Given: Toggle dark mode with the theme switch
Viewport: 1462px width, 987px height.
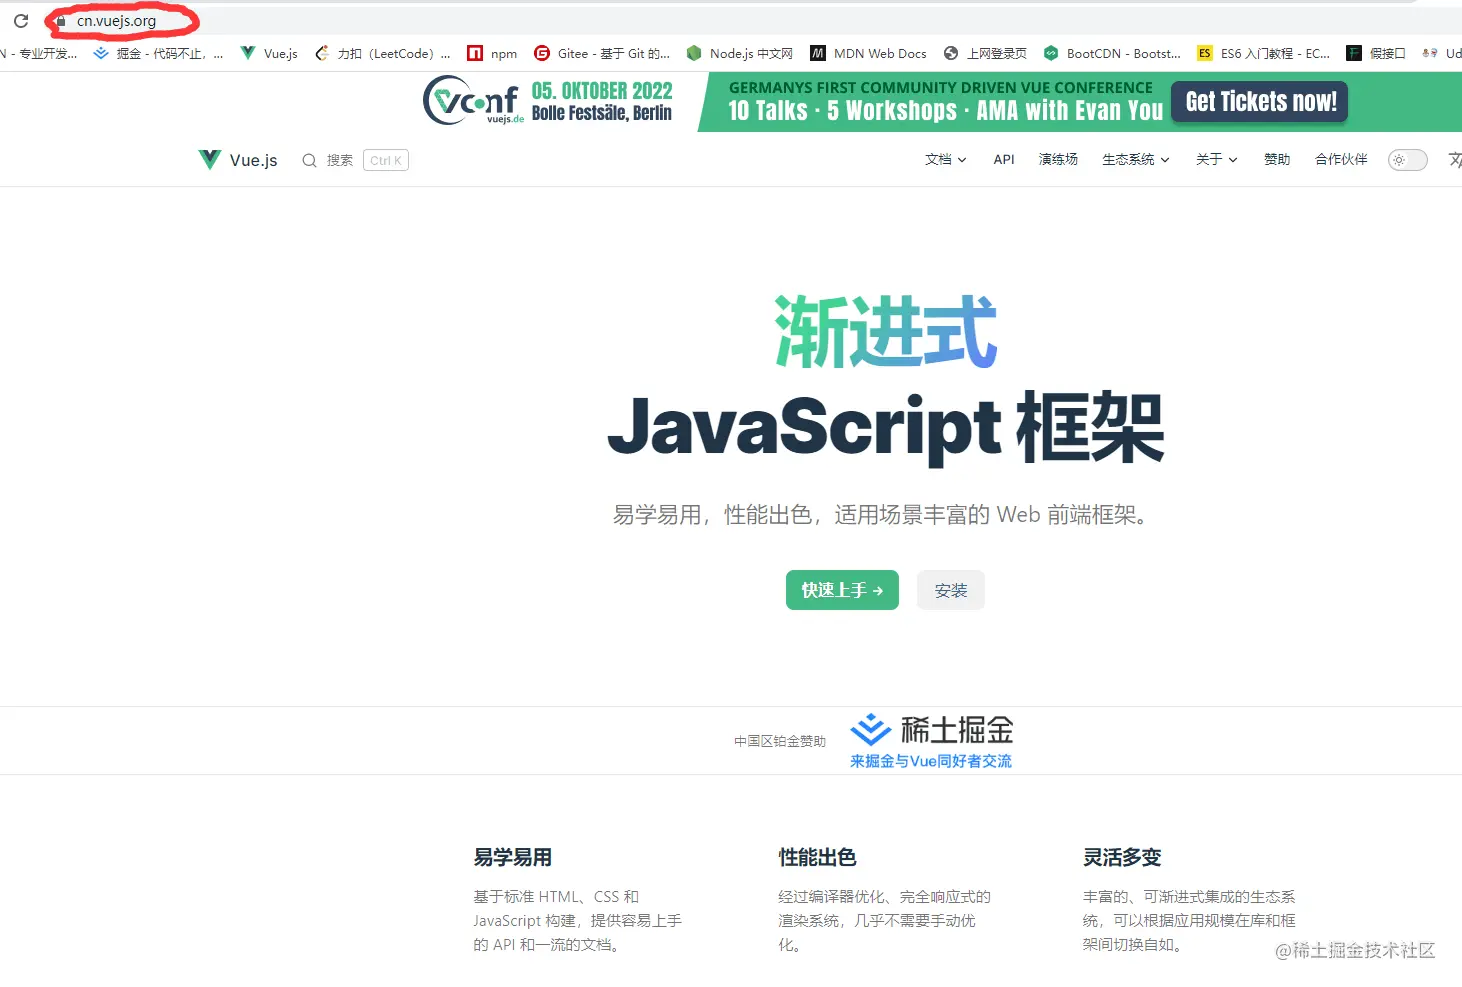Looking at the screenshot, I should 1407,160.
